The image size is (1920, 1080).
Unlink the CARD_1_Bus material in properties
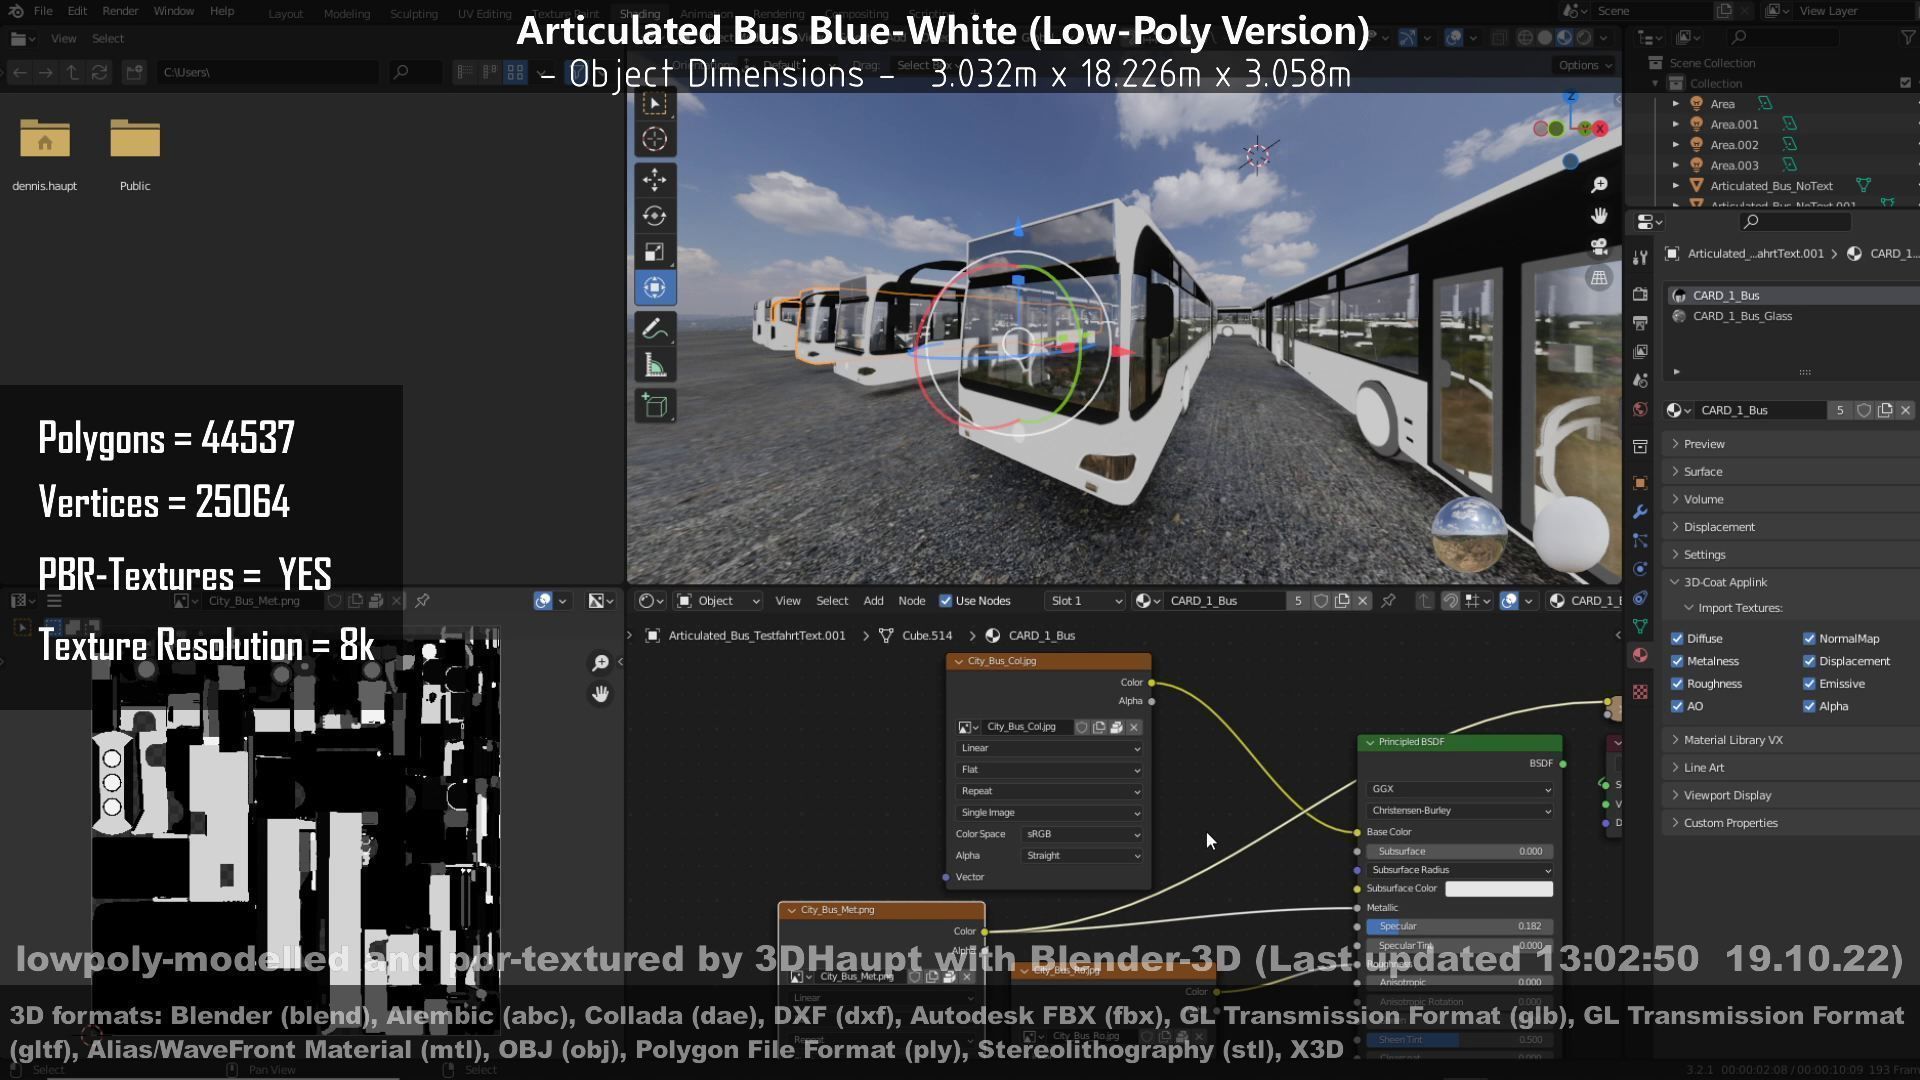click(1905, 410)
